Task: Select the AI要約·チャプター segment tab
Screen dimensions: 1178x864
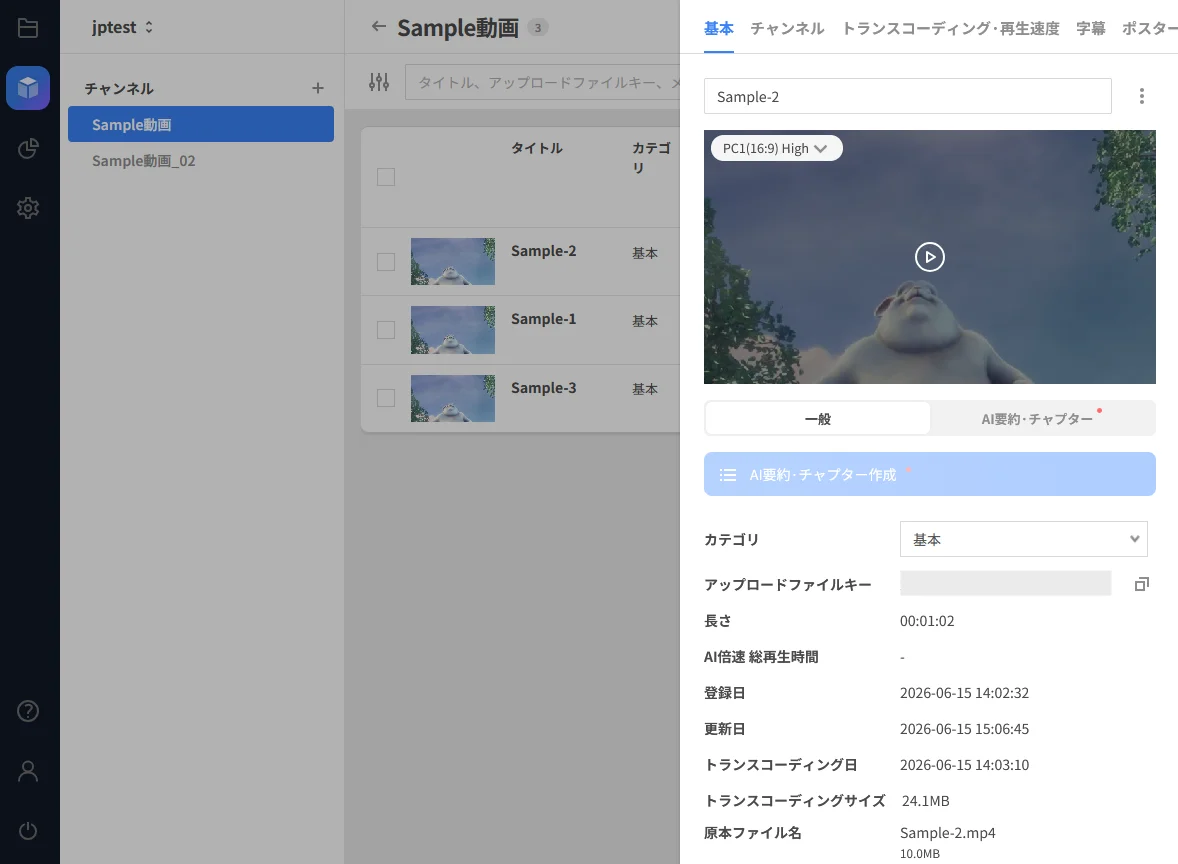Action: [1042, 418]
